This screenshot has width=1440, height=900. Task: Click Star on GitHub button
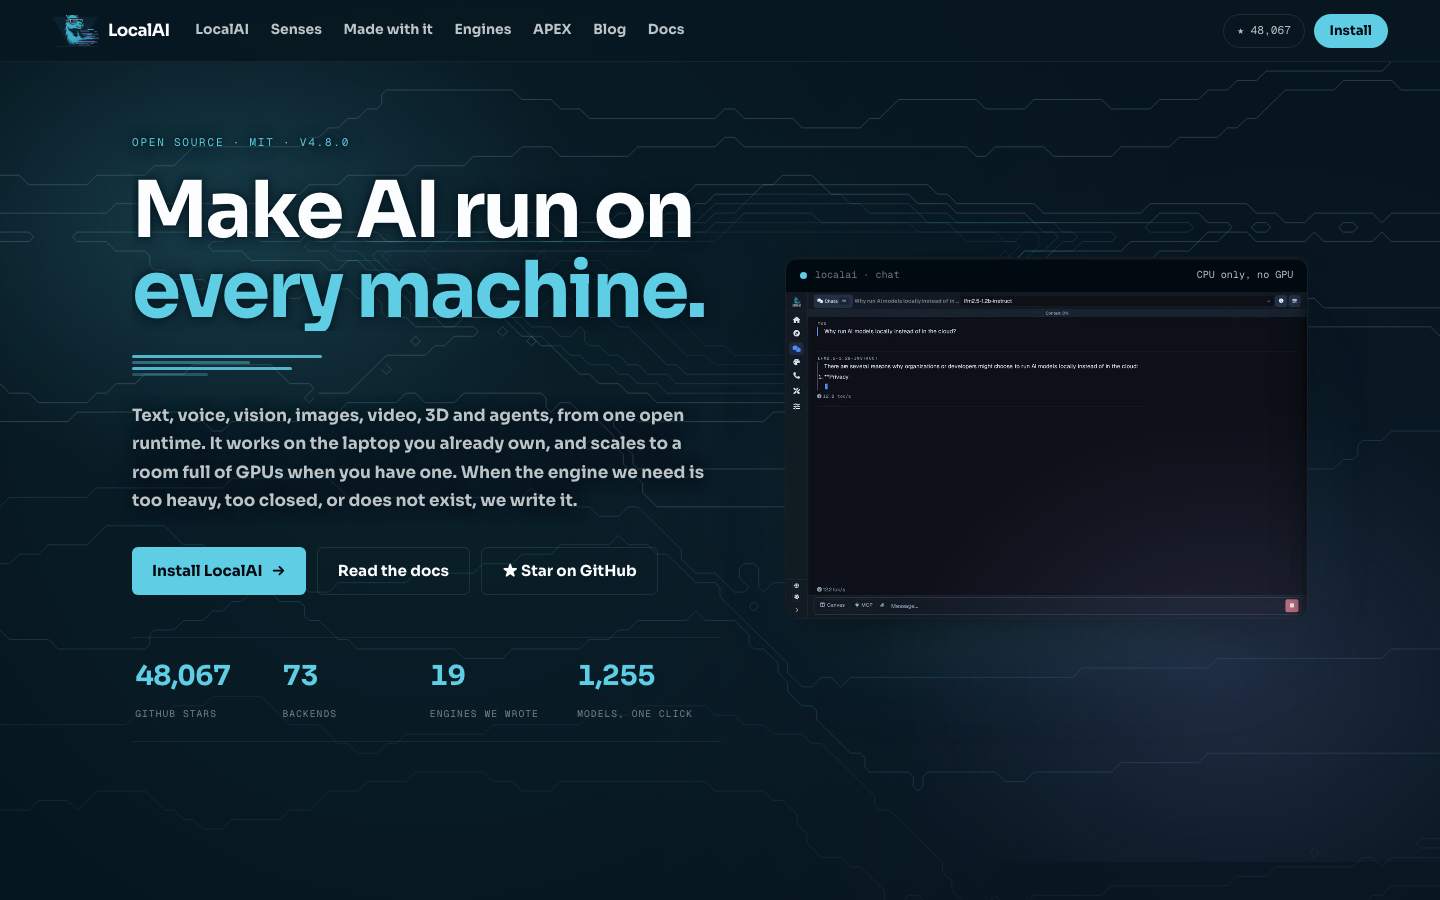tap(569, 571)
